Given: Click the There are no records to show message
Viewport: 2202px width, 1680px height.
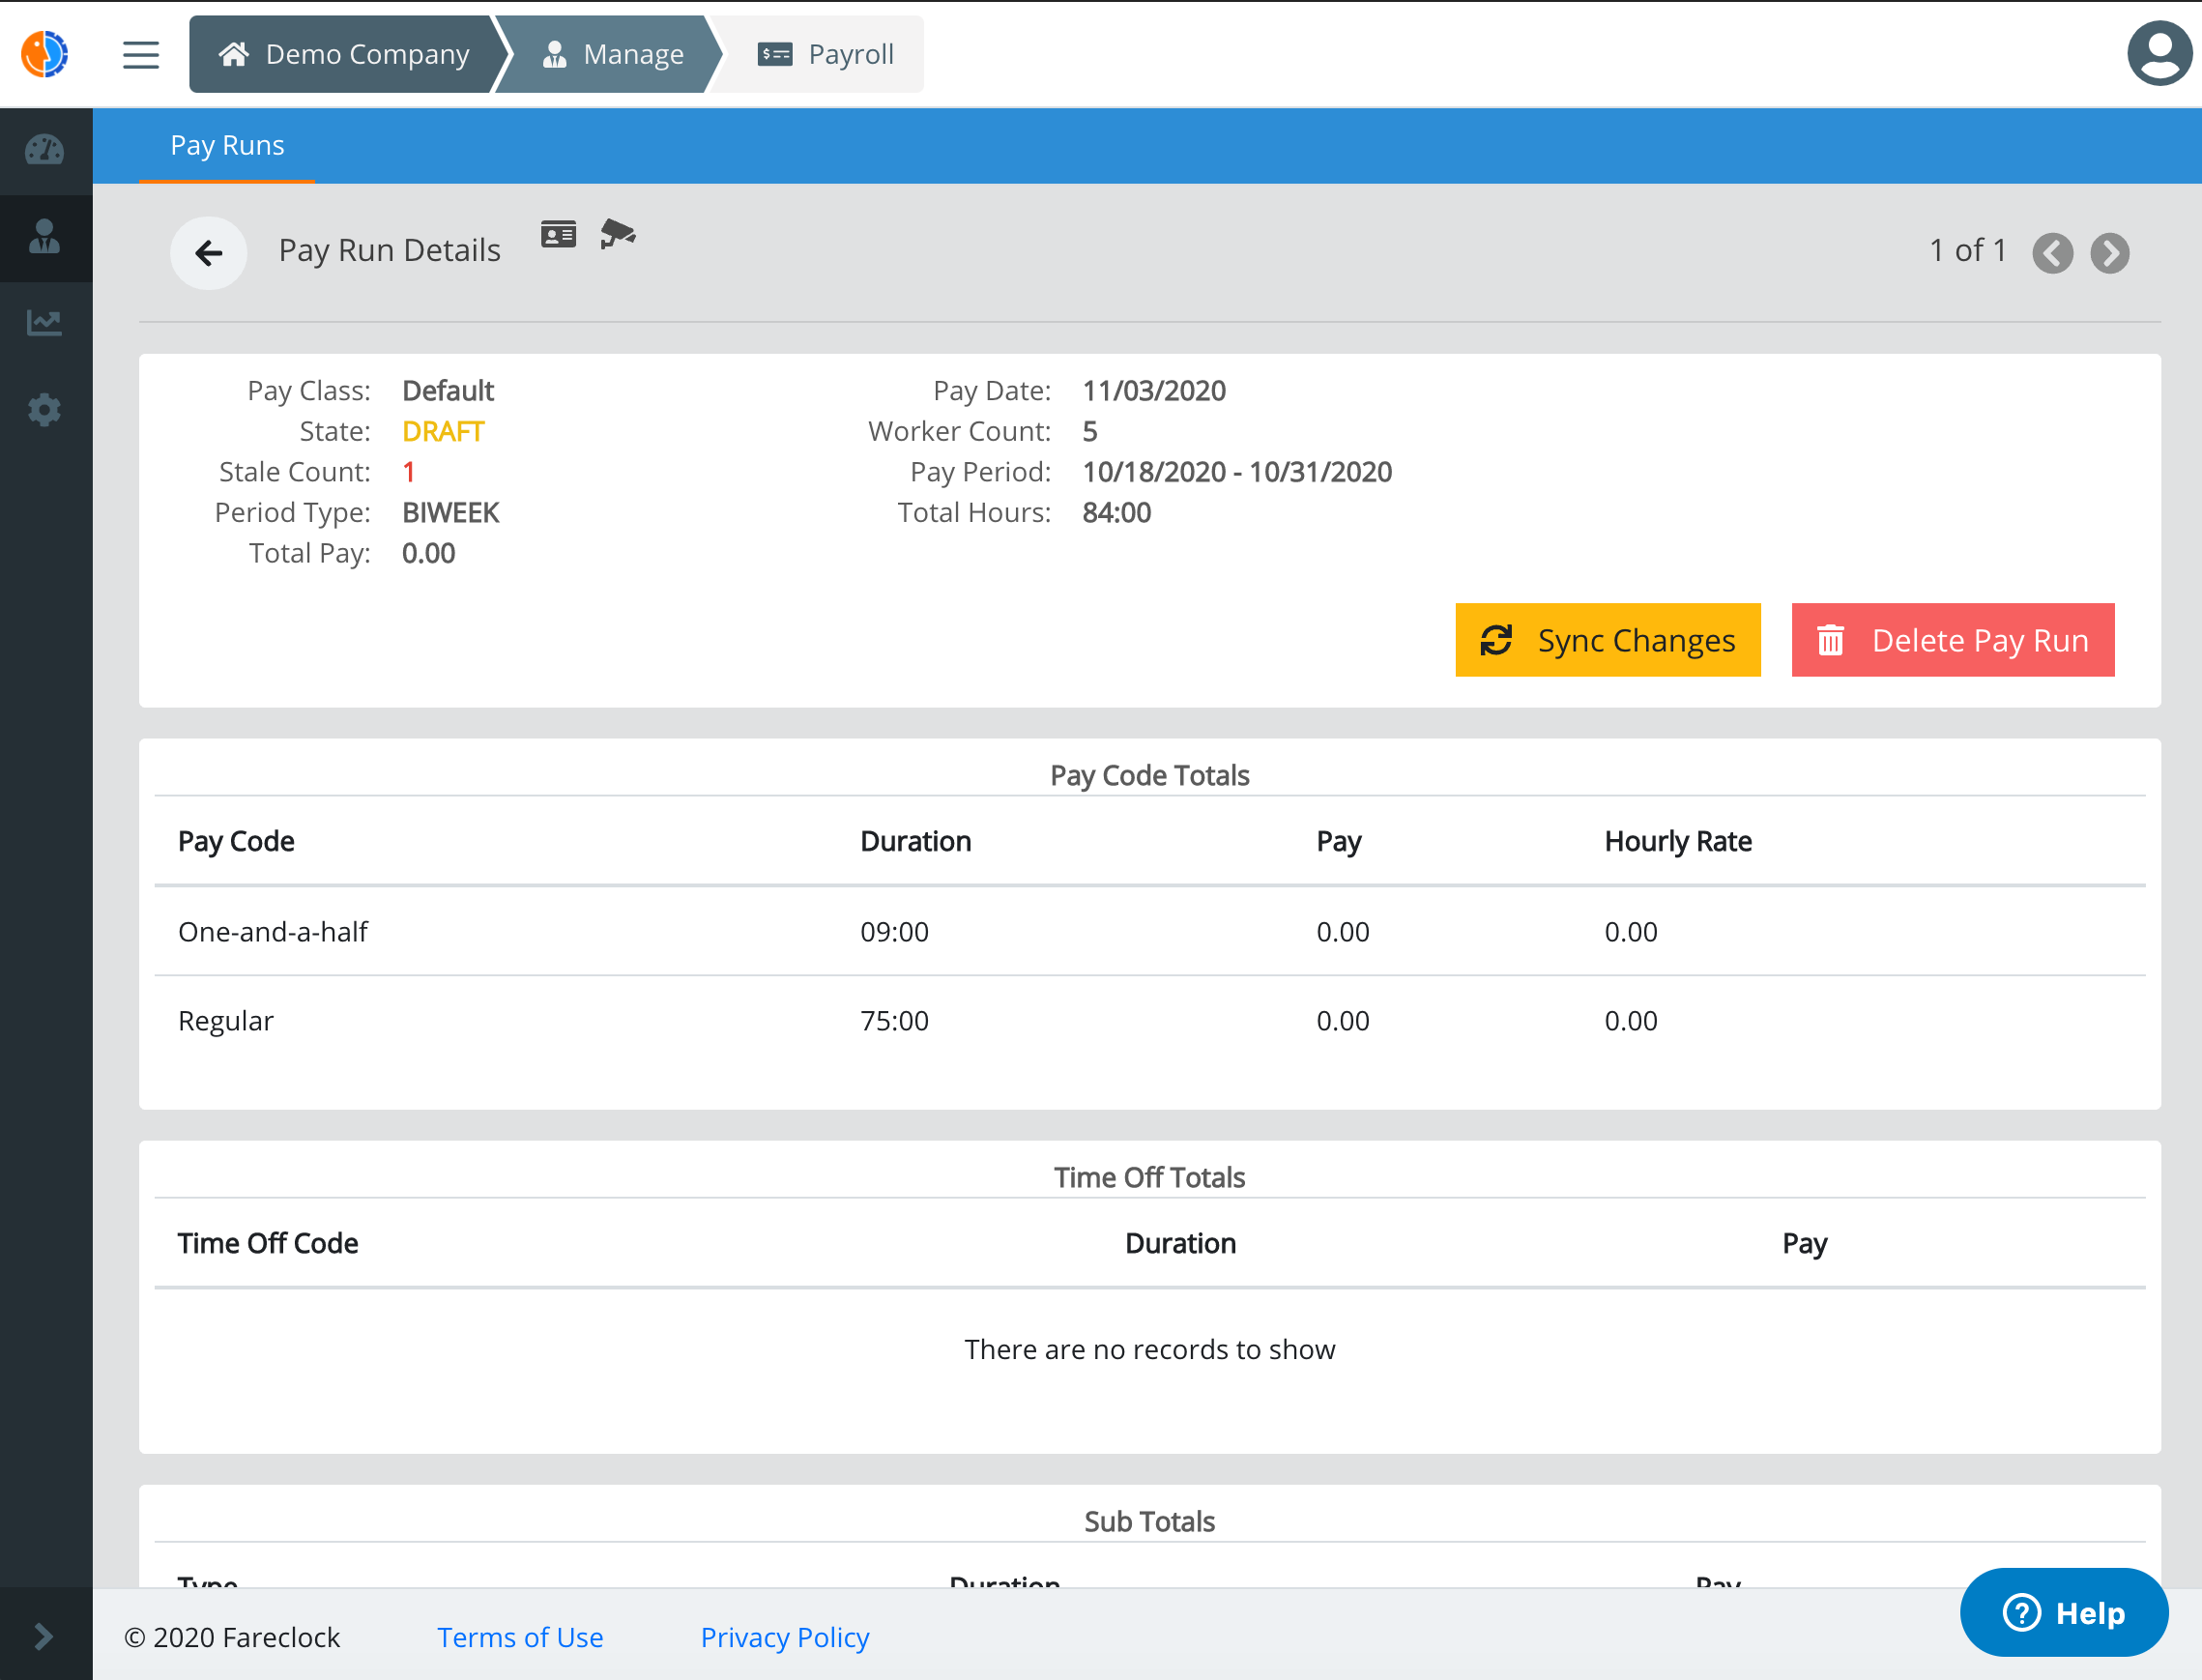Looking at the screenshot, I should pyautogui.click(x=1149, y=1350).
